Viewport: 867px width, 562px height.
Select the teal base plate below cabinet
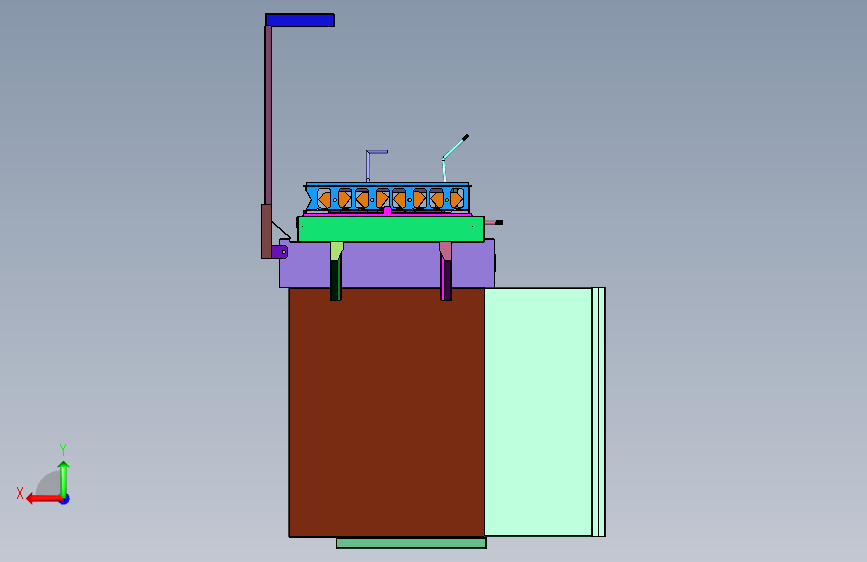411,543
